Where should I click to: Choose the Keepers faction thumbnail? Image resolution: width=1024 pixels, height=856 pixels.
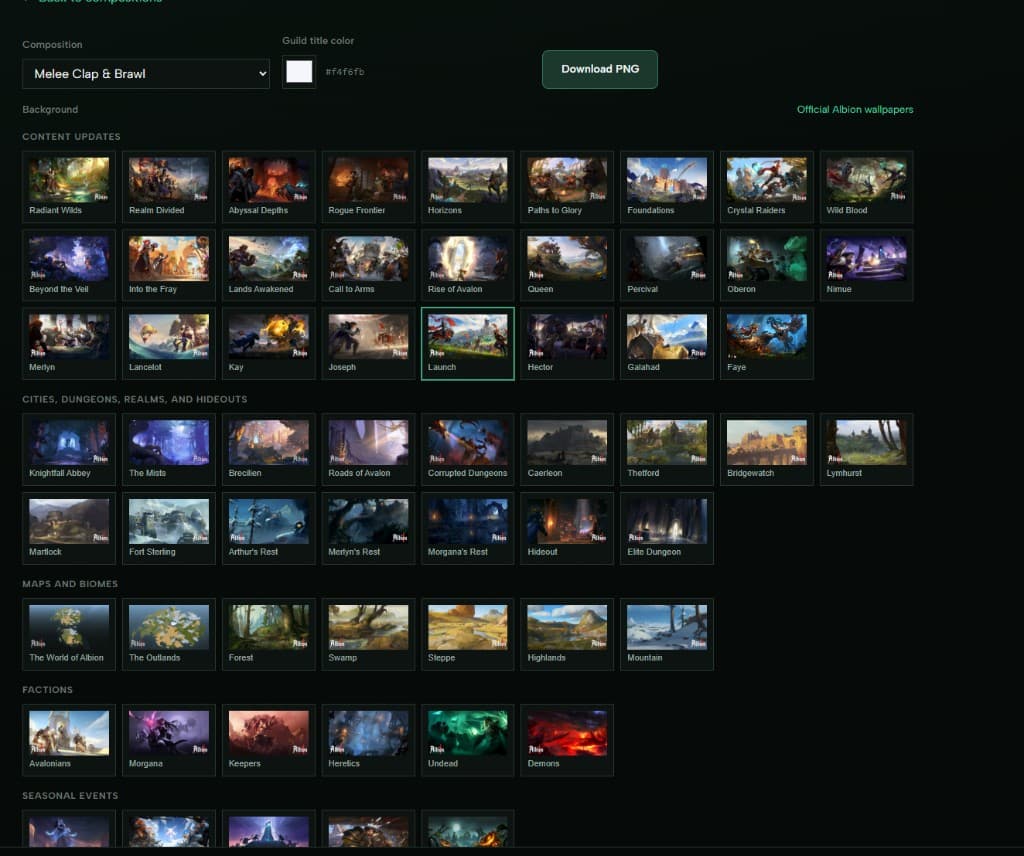(x=268, y=740)
